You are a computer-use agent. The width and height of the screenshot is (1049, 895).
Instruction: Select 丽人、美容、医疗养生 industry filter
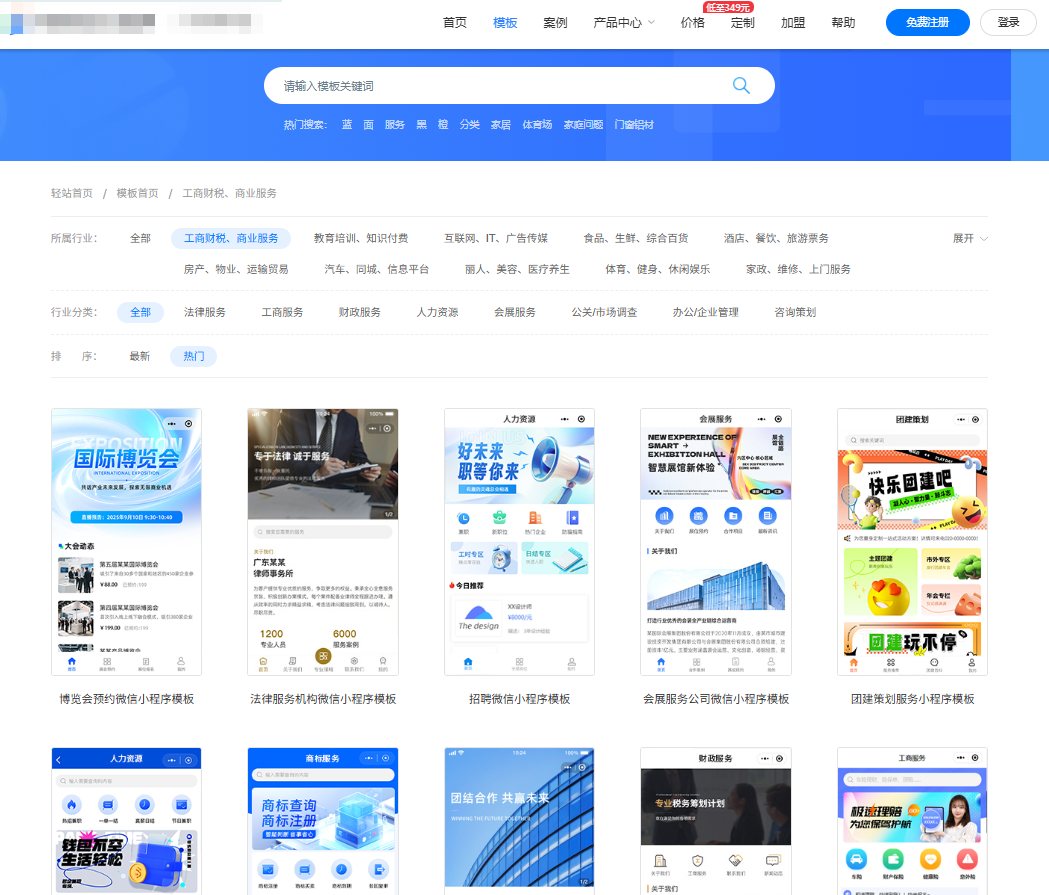517,269
